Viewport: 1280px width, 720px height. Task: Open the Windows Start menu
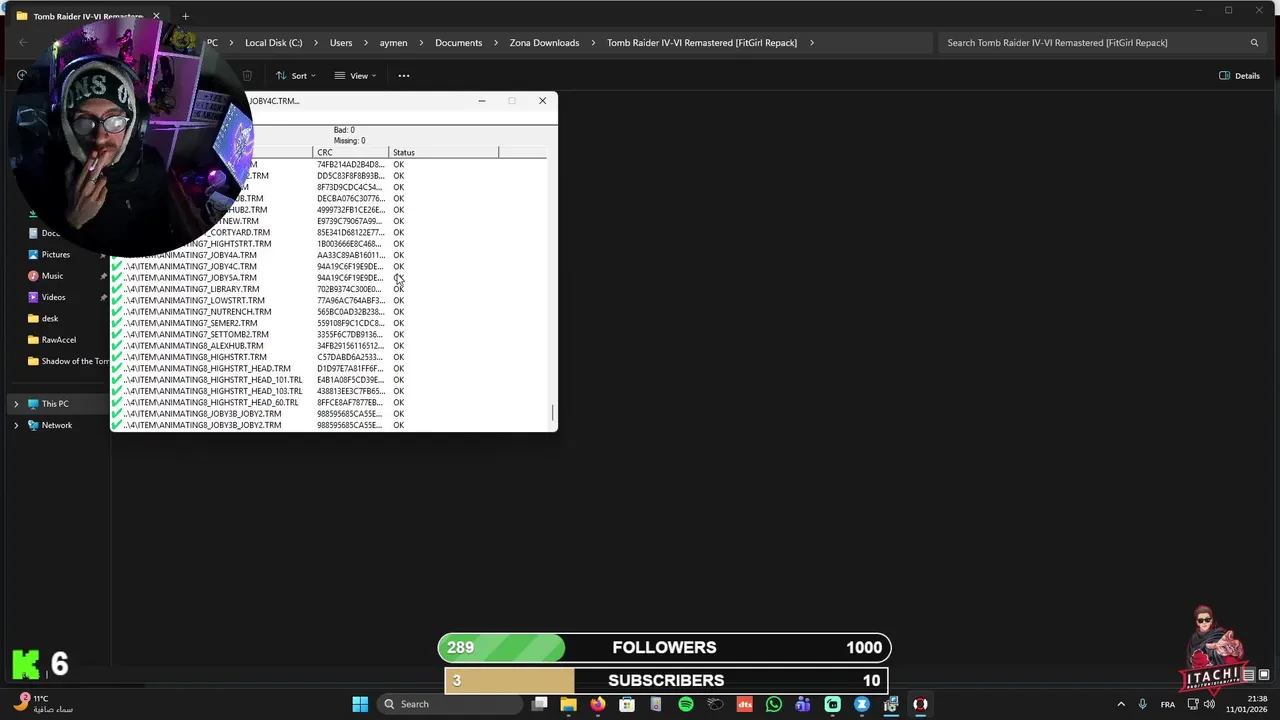pyautogui.click(x=360, y=704)
